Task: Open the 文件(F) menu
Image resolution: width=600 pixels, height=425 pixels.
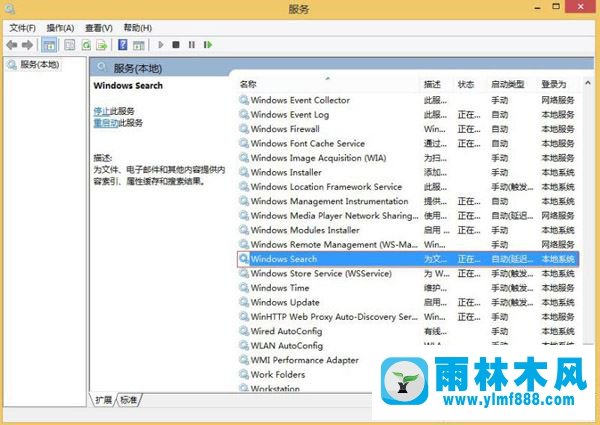Action: coord(23,28)
